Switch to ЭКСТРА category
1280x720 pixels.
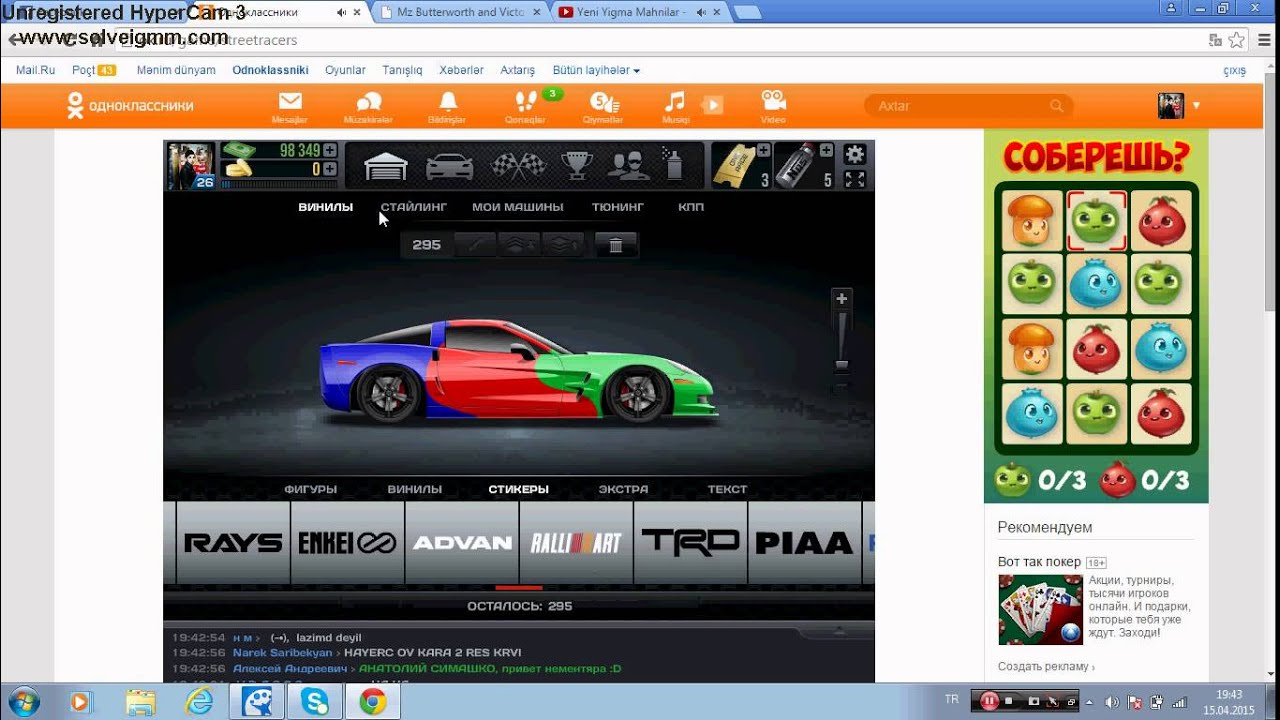(x=623, y=489)
